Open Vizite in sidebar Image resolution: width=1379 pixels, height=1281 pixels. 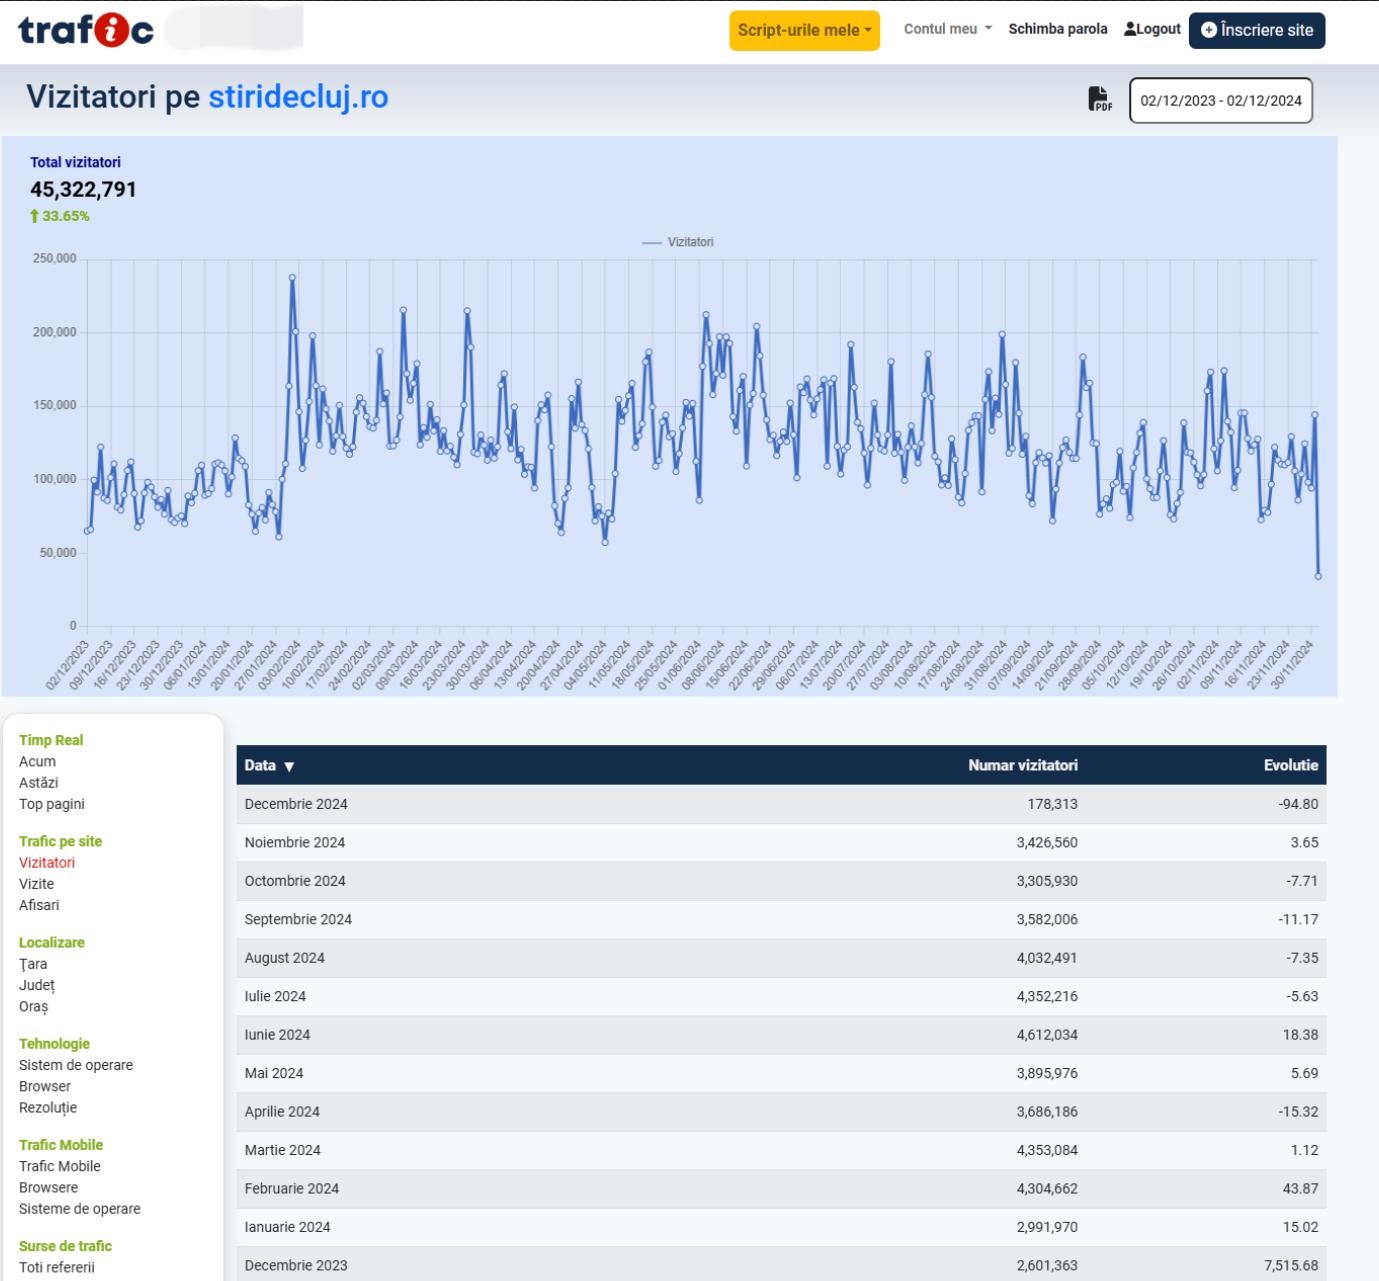pyautogui.click(x=36, y=883)
